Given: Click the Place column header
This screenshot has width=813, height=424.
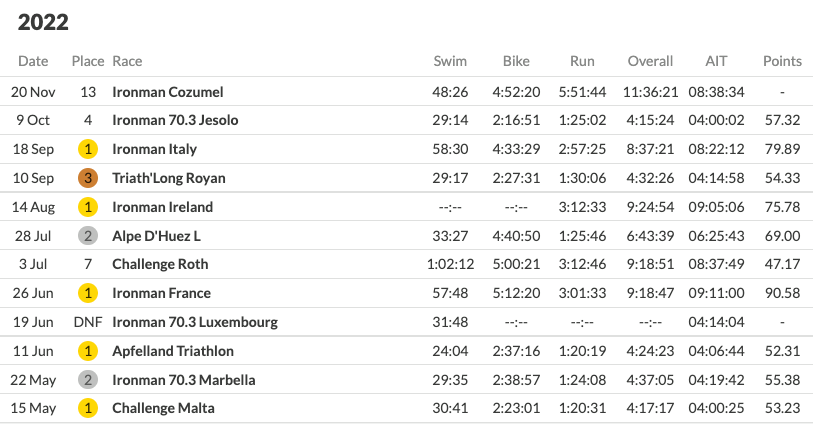Looking at the screenshot, I should click(x=88, y=61).
